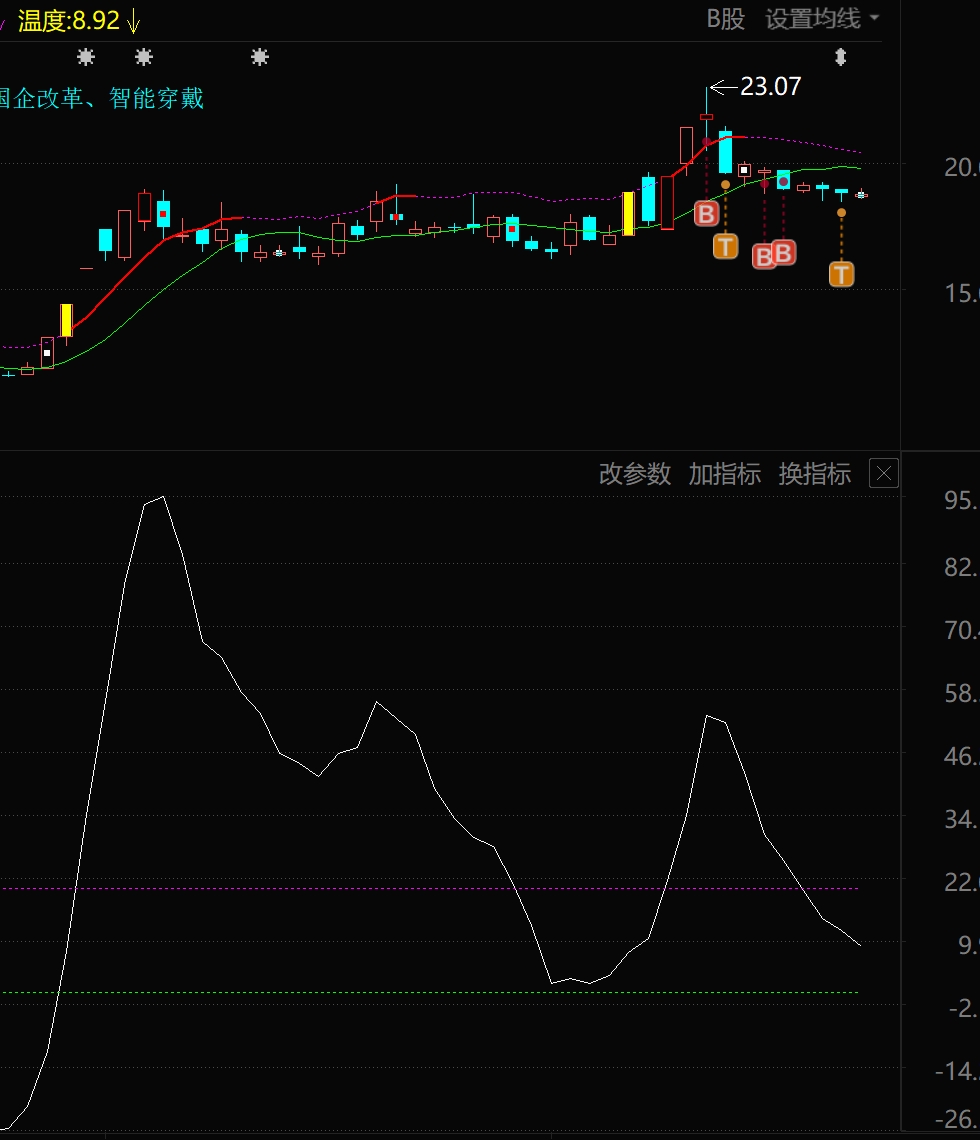
Task: Click the left red B marker of the pair
Action: click(x=763, y=257)
